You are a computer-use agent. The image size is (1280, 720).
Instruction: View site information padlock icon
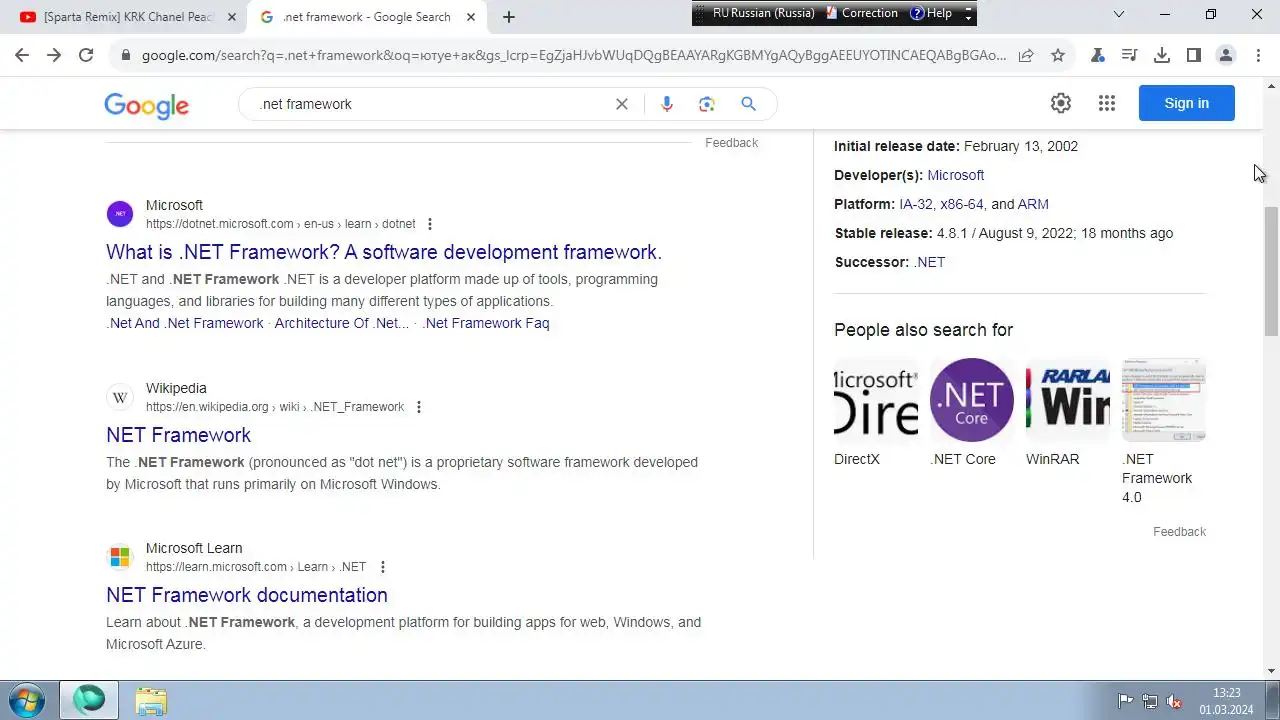126,56
